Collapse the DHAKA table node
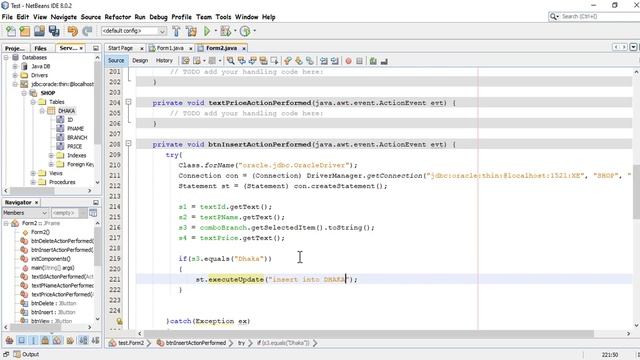The width and height of the screenshot is (640, 360). pos(42,111)
